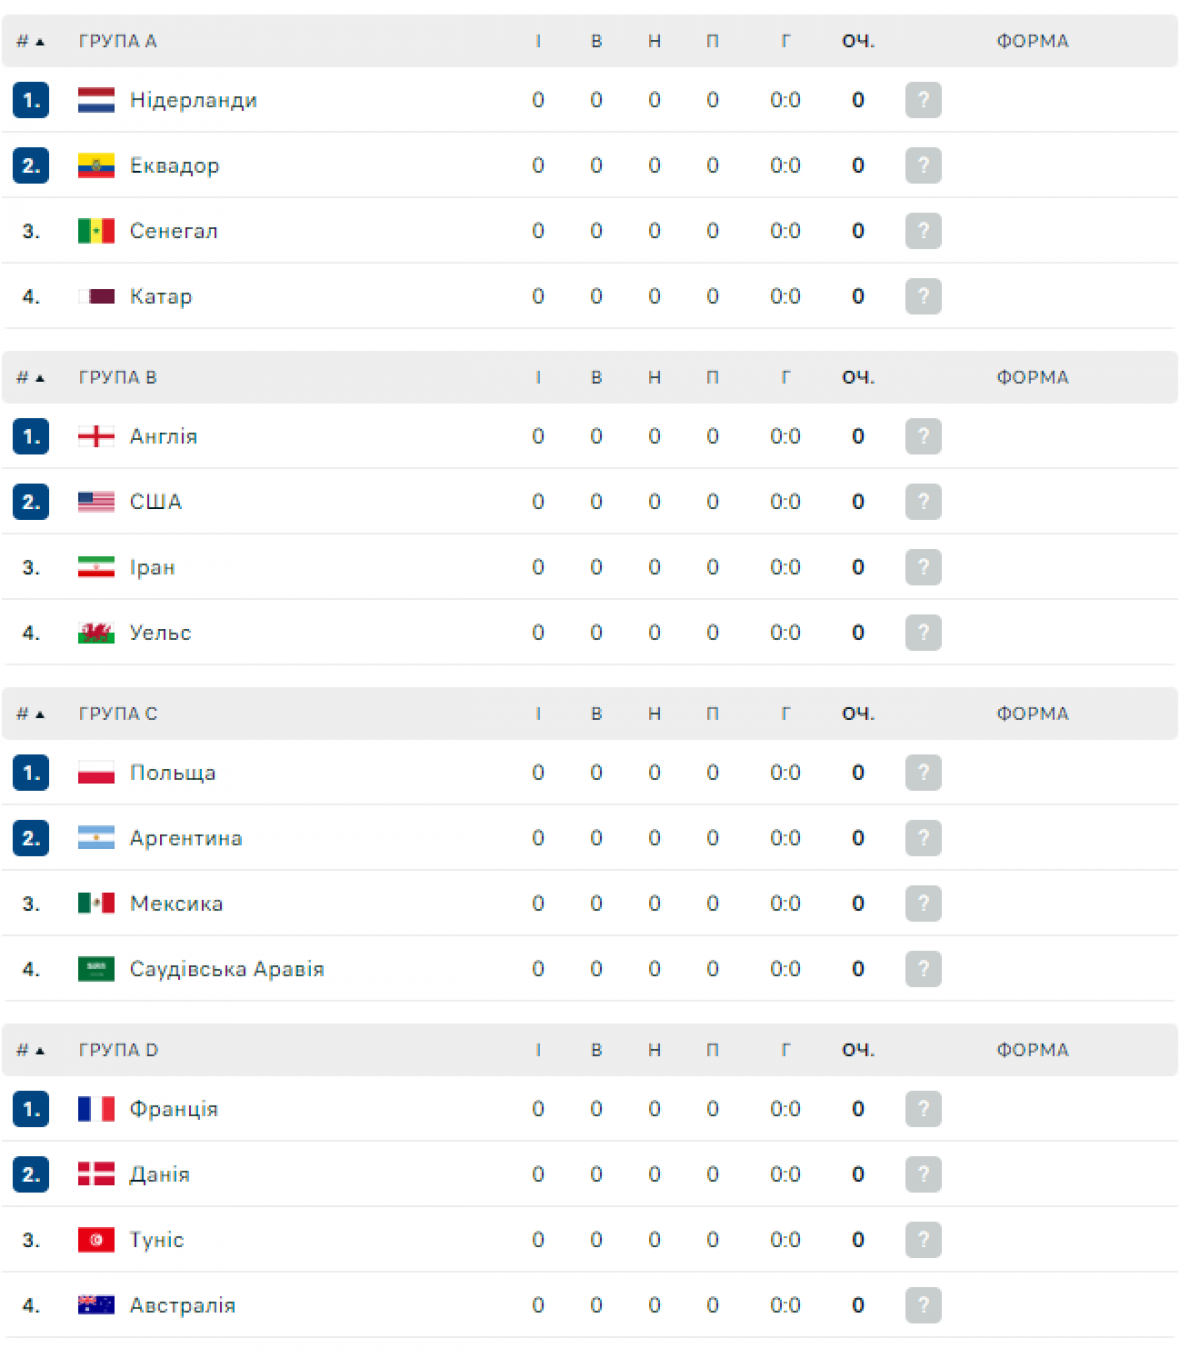Click the ФОРМА header in Група A
This screenshot has width=1200, height=1358.
1032,41
